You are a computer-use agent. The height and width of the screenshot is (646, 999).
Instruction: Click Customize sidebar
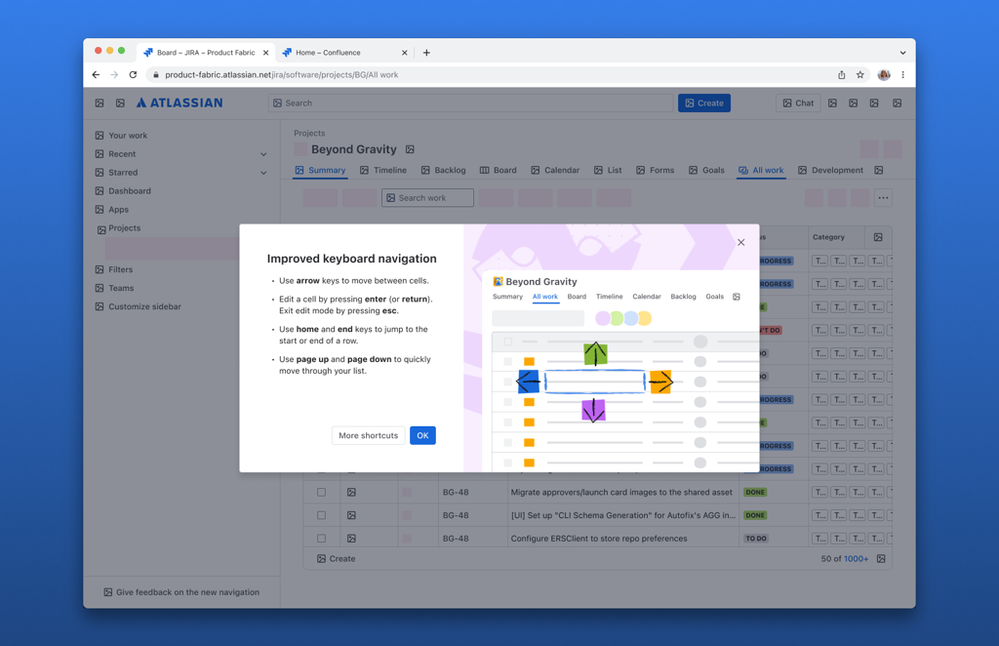[138, 306]
